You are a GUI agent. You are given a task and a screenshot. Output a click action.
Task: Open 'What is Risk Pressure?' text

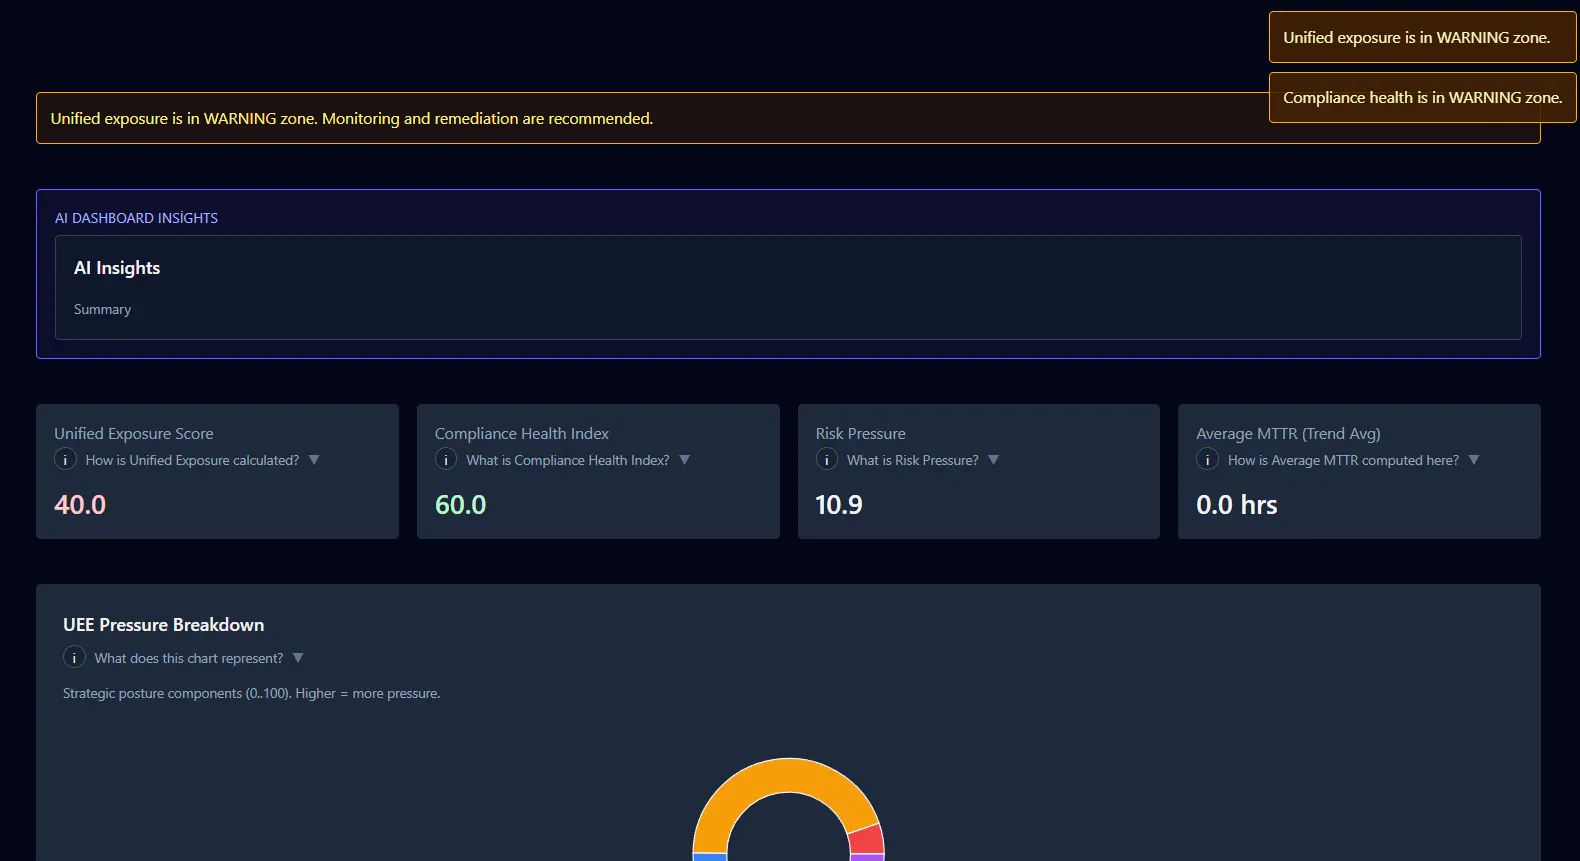[913, 460]
